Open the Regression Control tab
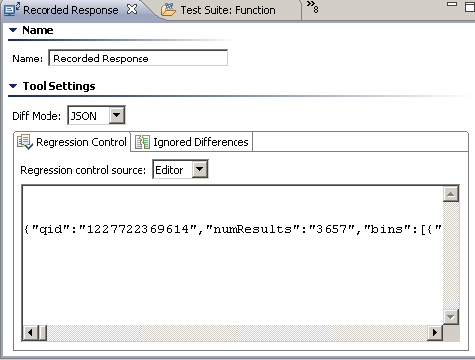Screen dimensions: 475x360 click(72, 142)
